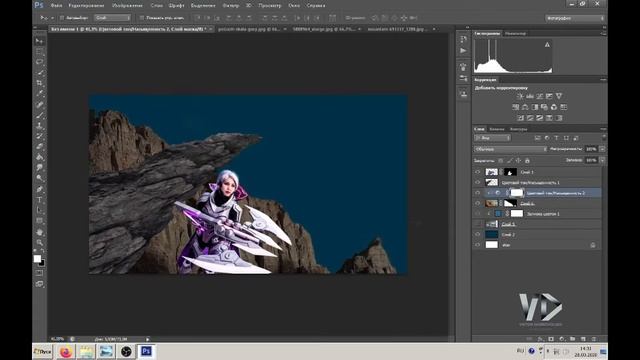
Task: Lock all layer attributes padlock icon
Action: pos(527,160)
